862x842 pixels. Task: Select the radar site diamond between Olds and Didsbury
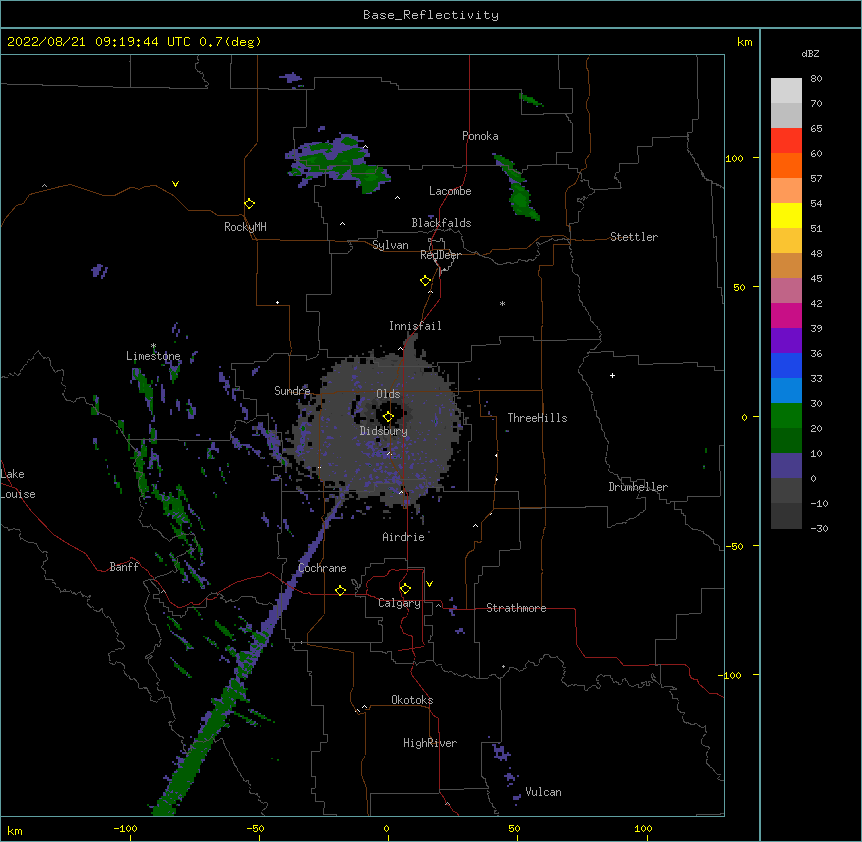[389, 417]
